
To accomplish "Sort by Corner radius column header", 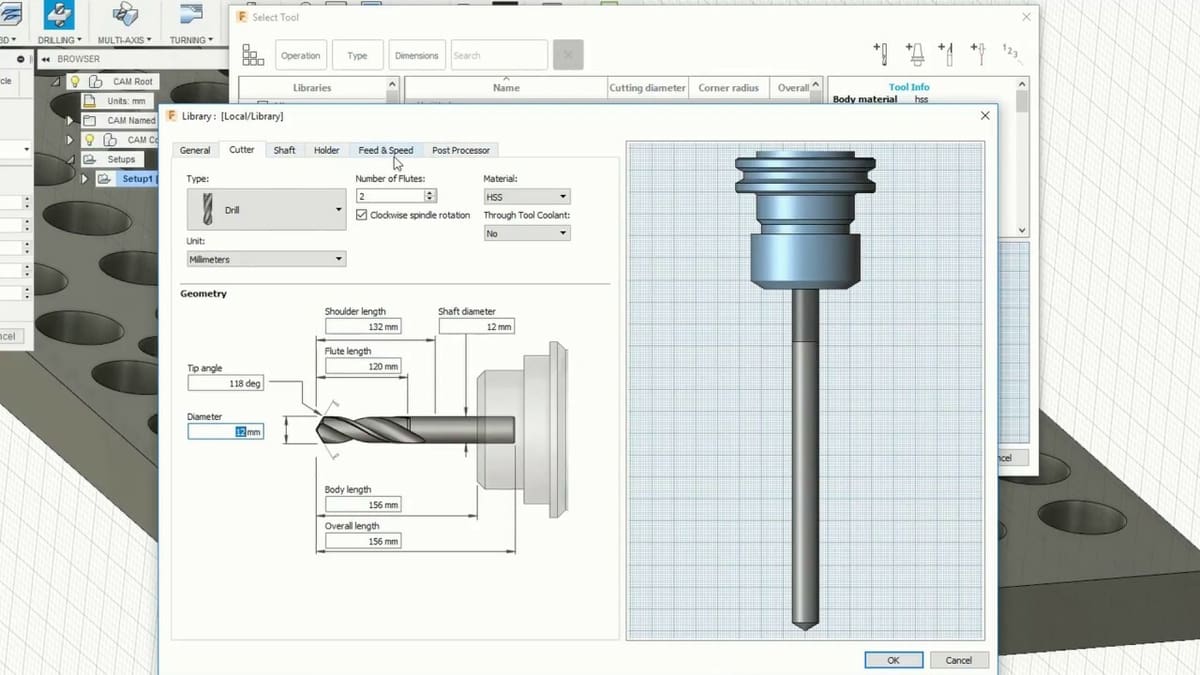I will coord(728,88).
